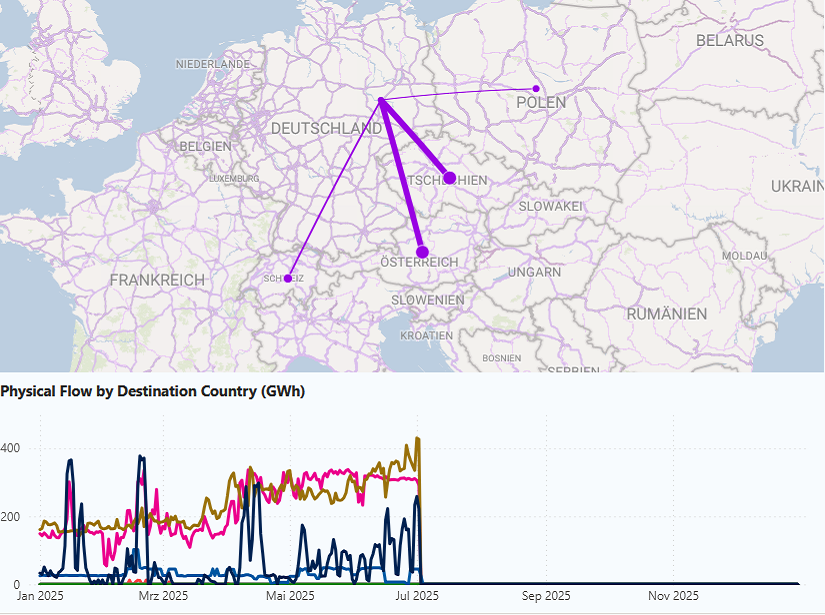Click the thin flow line to Switzerland
This screenshot has height=615, width=825.
[x=334, y=189]
